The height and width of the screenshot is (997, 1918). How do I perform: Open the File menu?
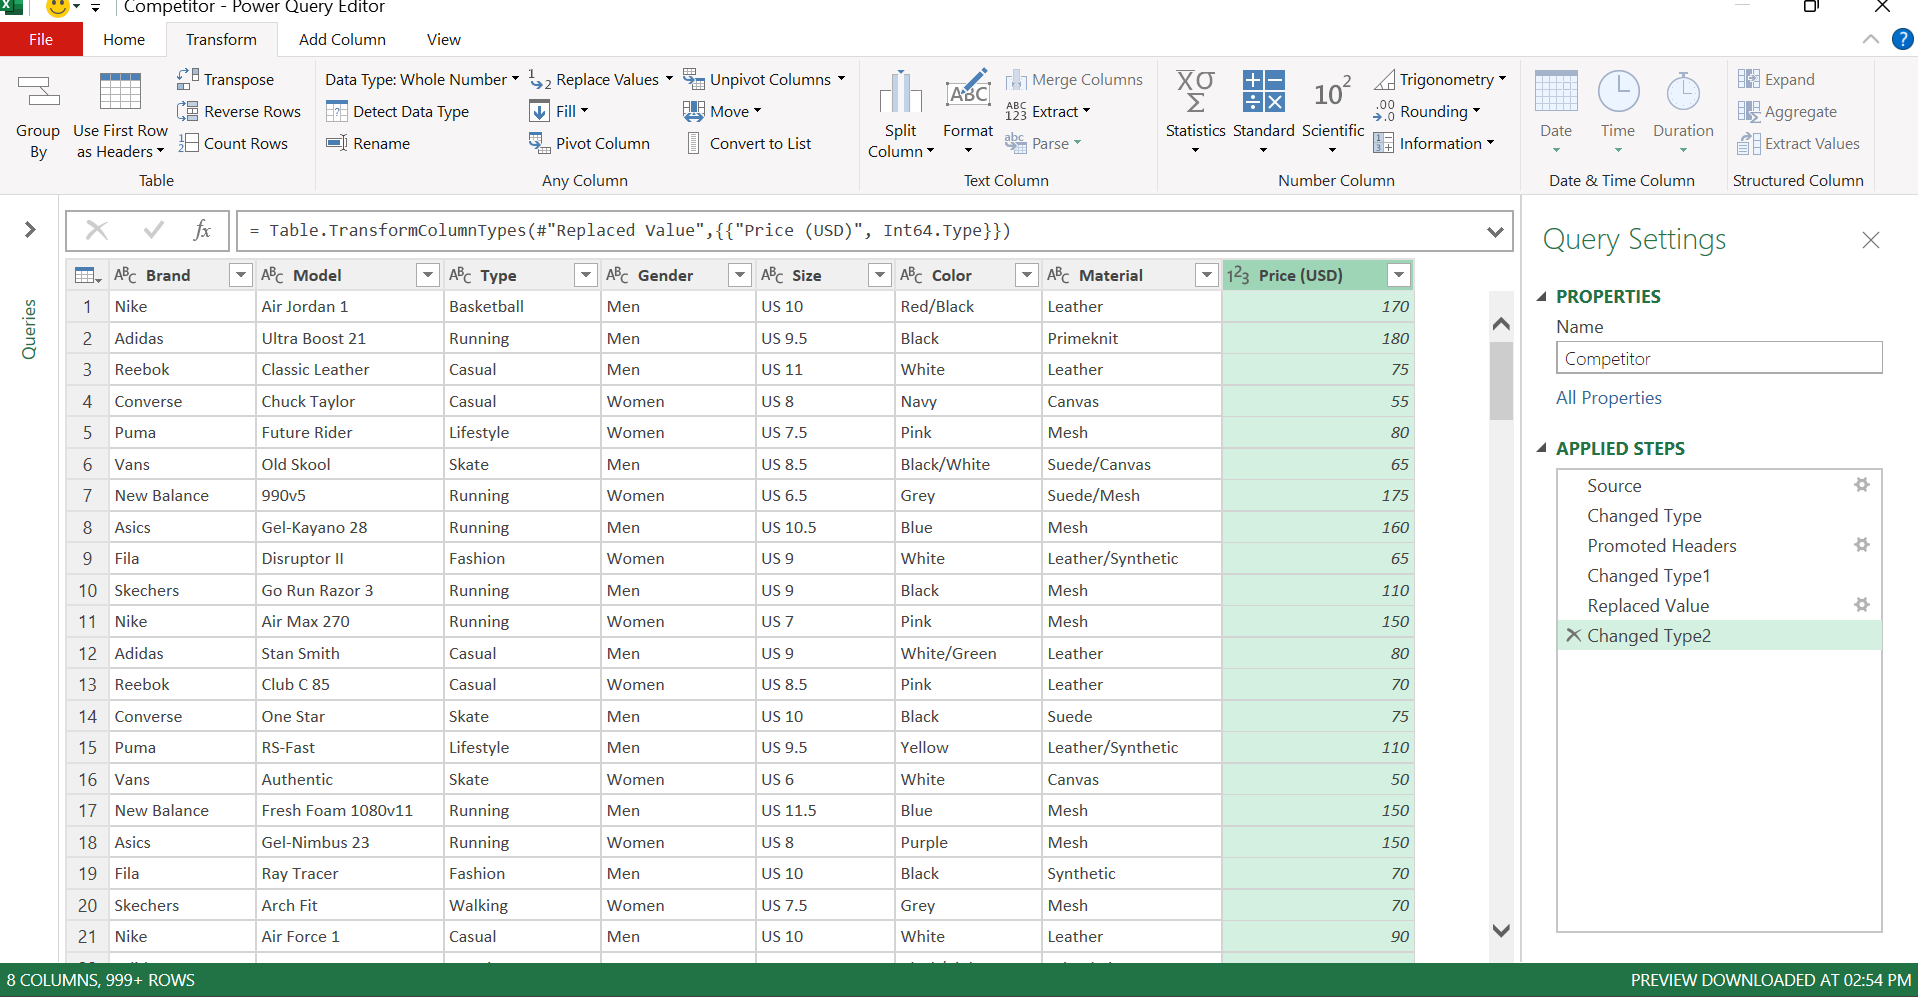(41, 40)
